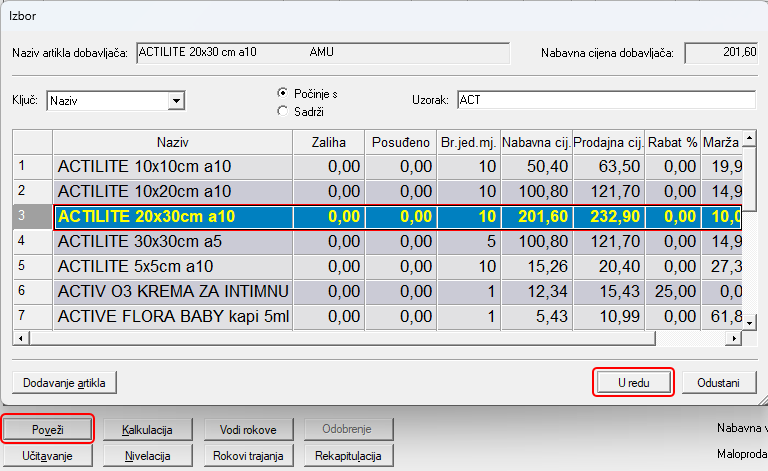Click the Nivelacija button
This screenshot has height=471, width=768.
click(147, 456)
